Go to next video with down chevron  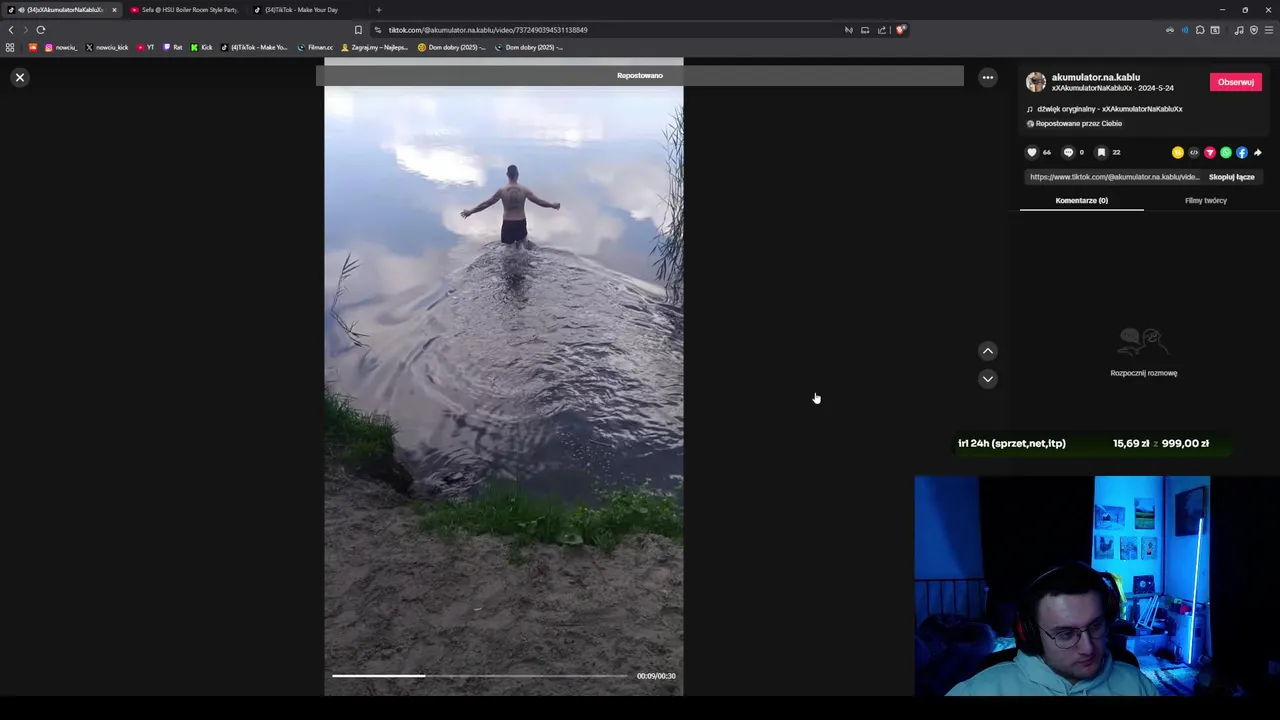point(988,378)
